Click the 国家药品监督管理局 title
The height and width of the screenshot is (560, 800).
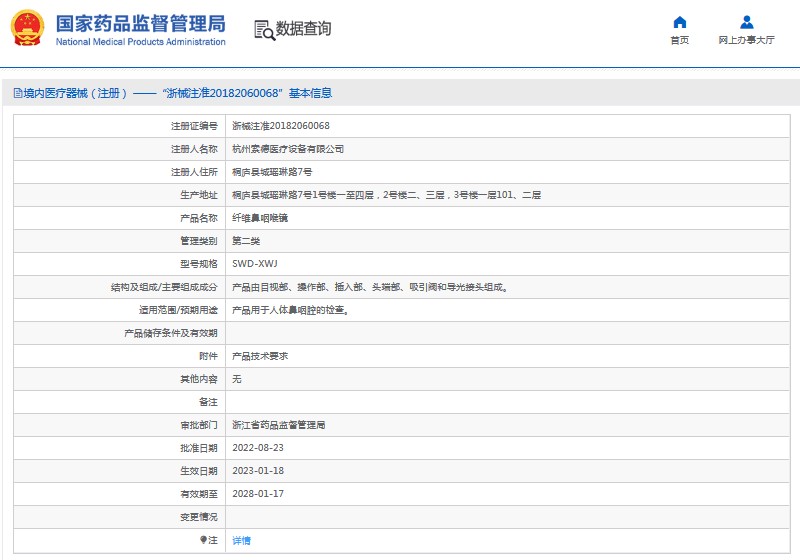pyautogui.click(x=140, y=24)
